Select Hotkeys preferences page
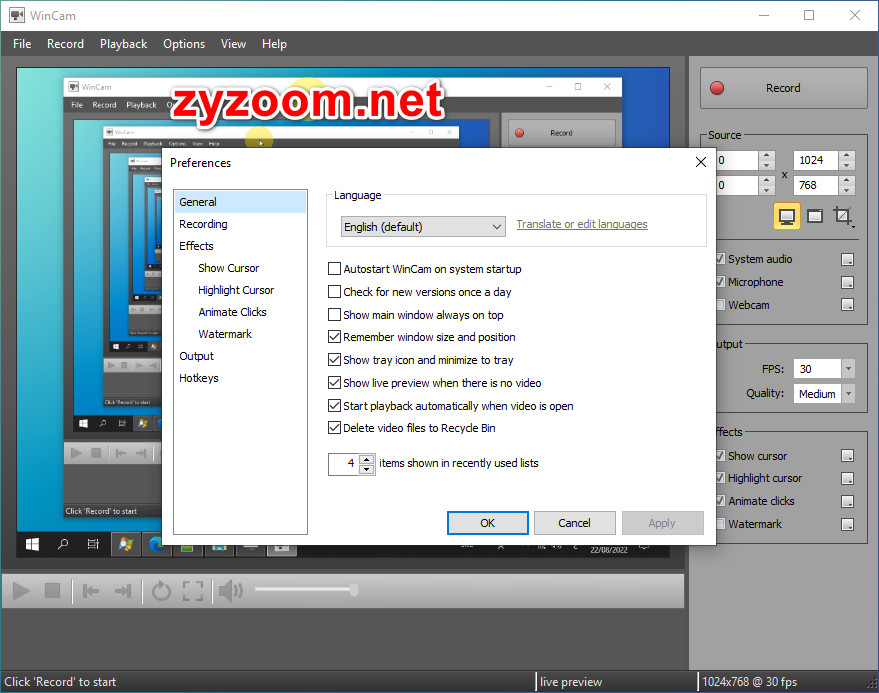This screenshot has height=693, width=879. click(240, 378)
